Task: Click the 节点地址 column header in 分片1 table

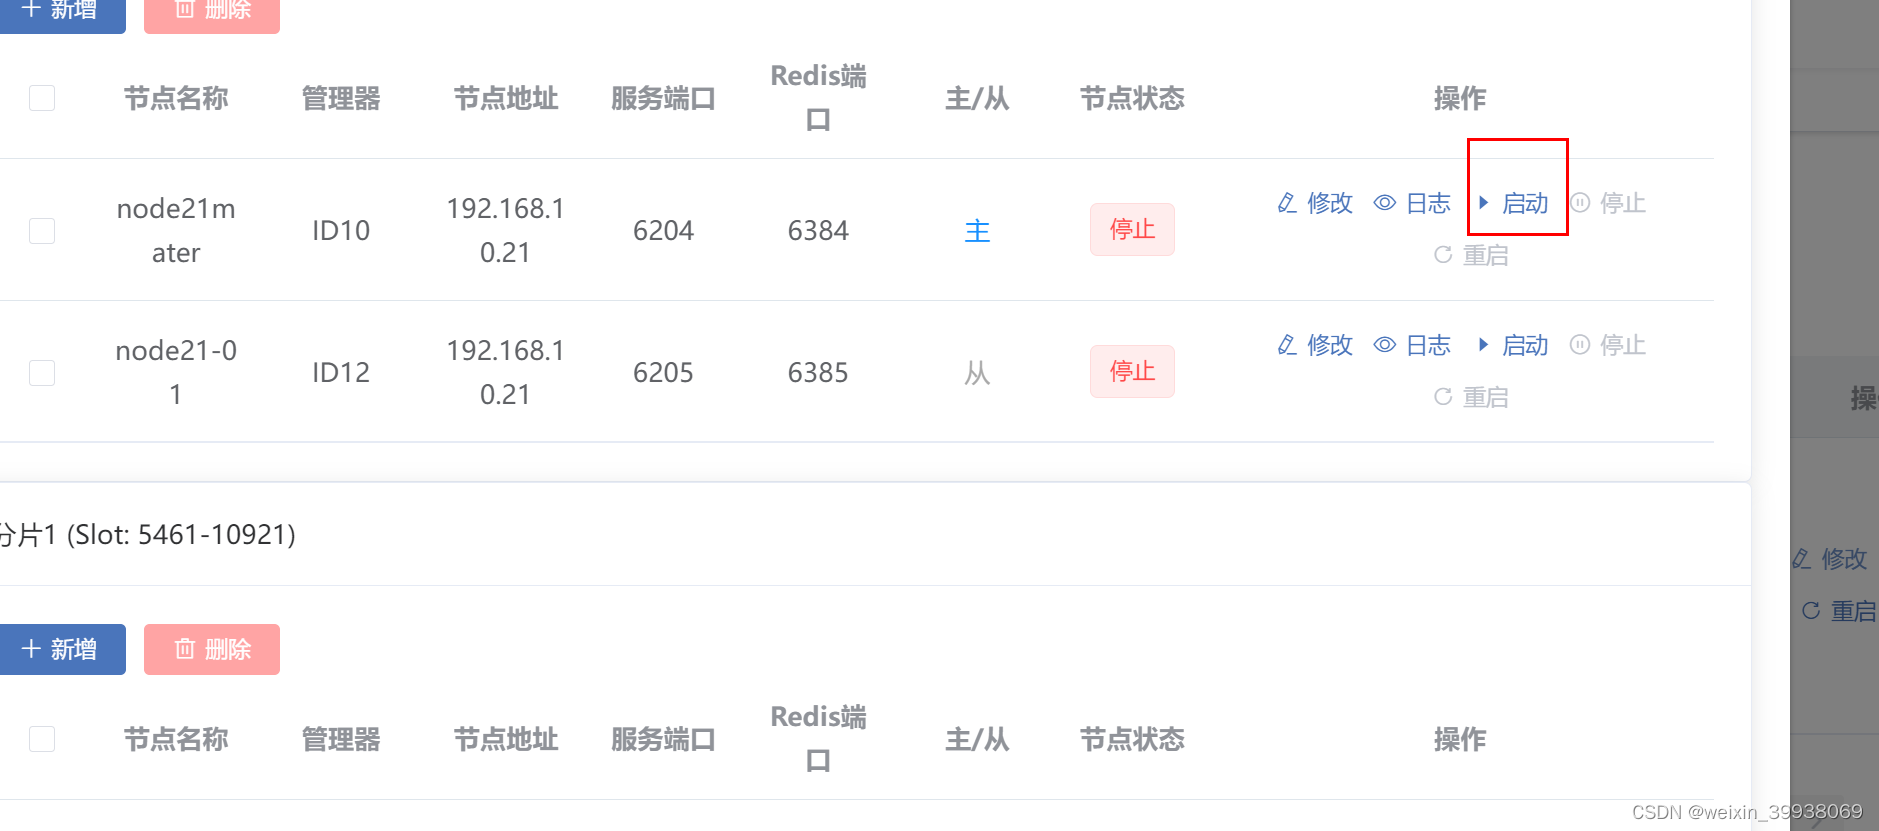Action: tap(505, 739)
